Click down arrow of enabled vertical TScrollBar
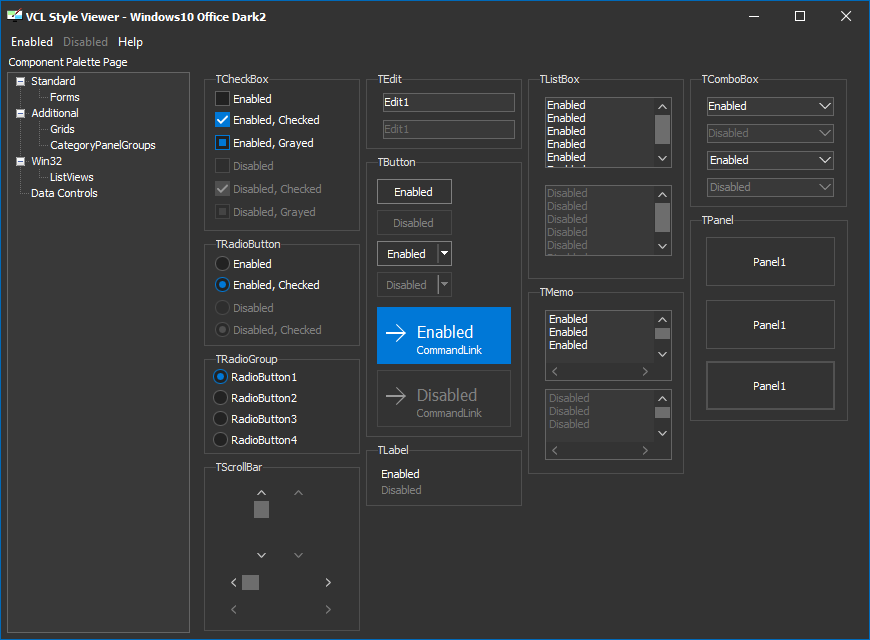 261,555
